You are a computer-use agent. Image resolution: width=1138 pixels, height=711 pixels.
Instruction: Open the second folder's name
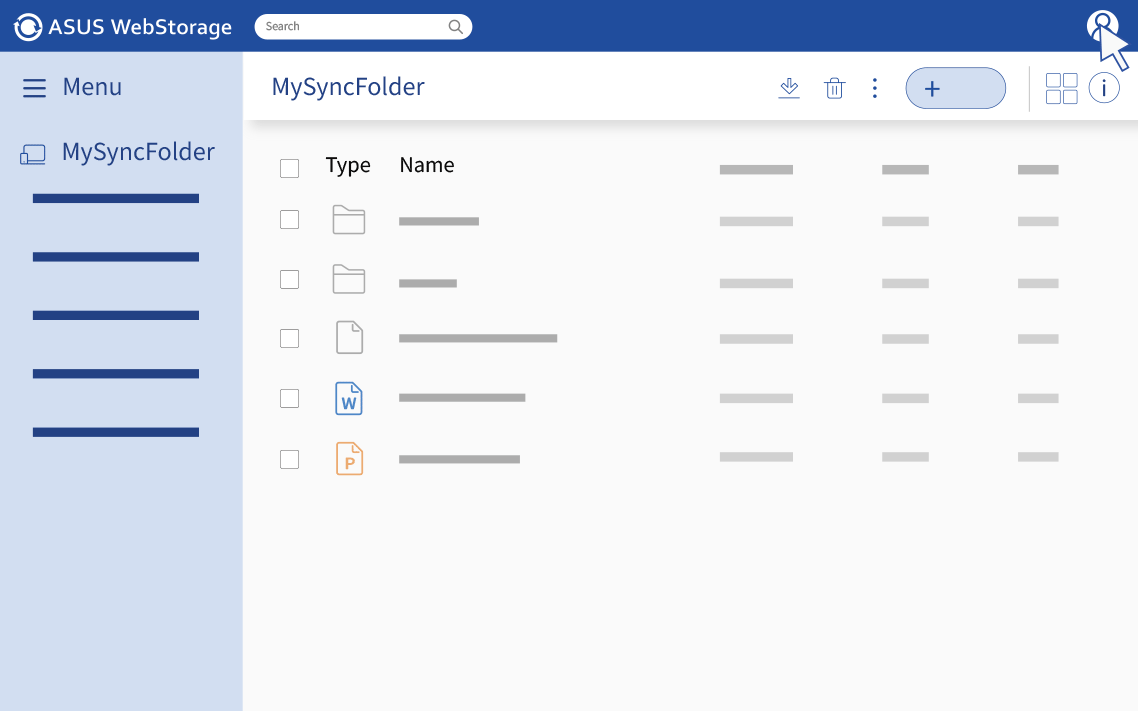pos(428,283)
